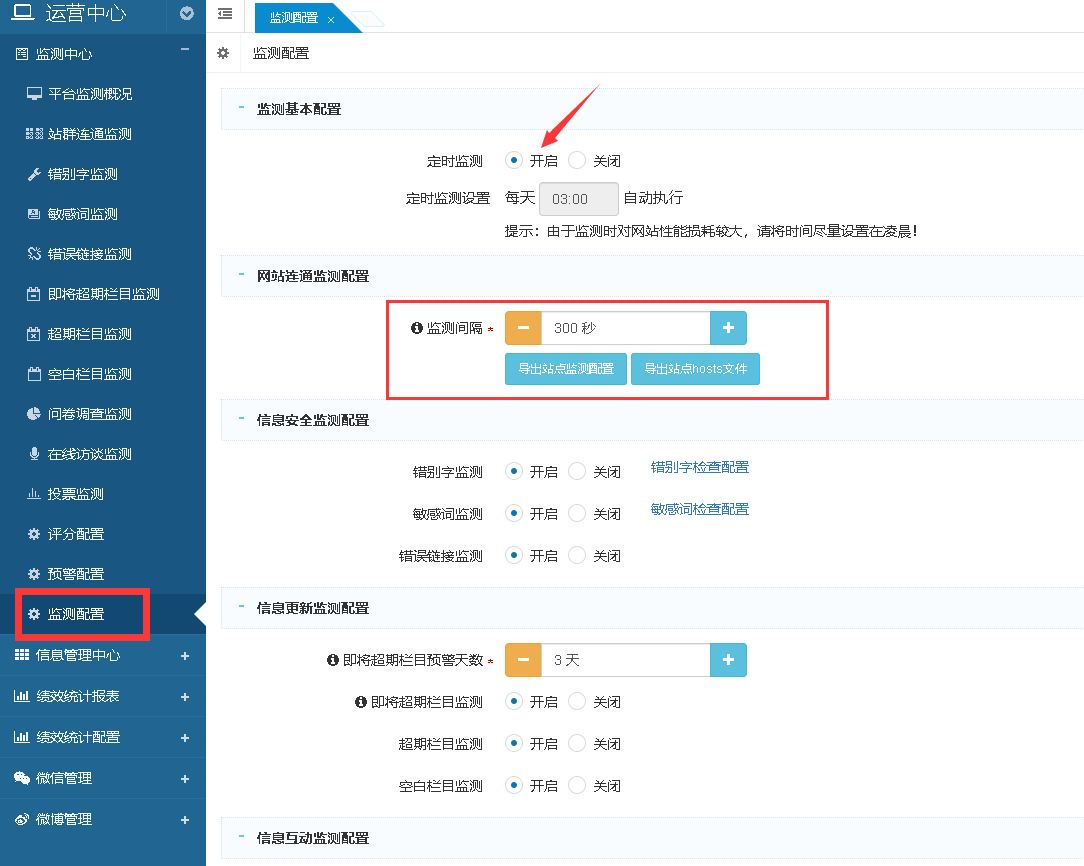Click the sidebar collapse icon in top bar
Viewport: 1084px width, 866px height.
pyautogui.click(x=225, y=14)
